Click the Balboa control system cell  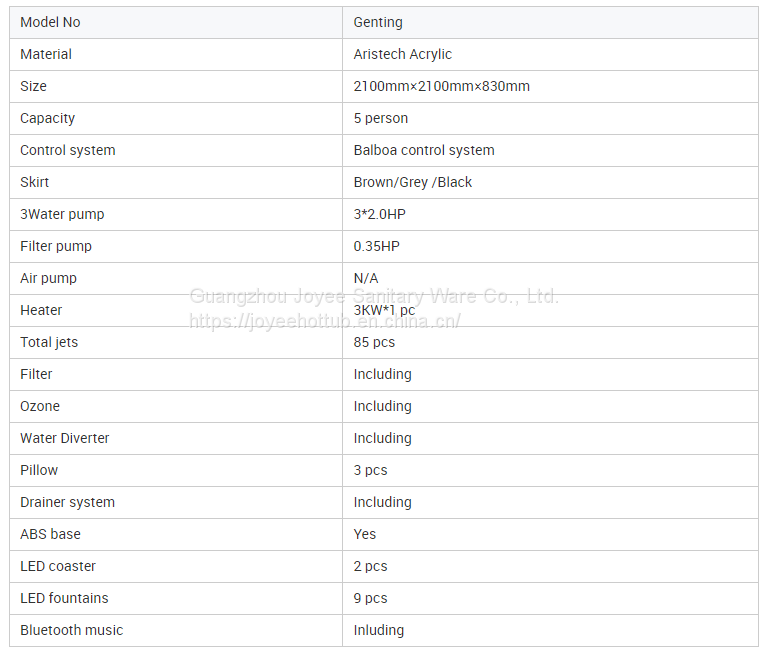click(x=424, y=150)
